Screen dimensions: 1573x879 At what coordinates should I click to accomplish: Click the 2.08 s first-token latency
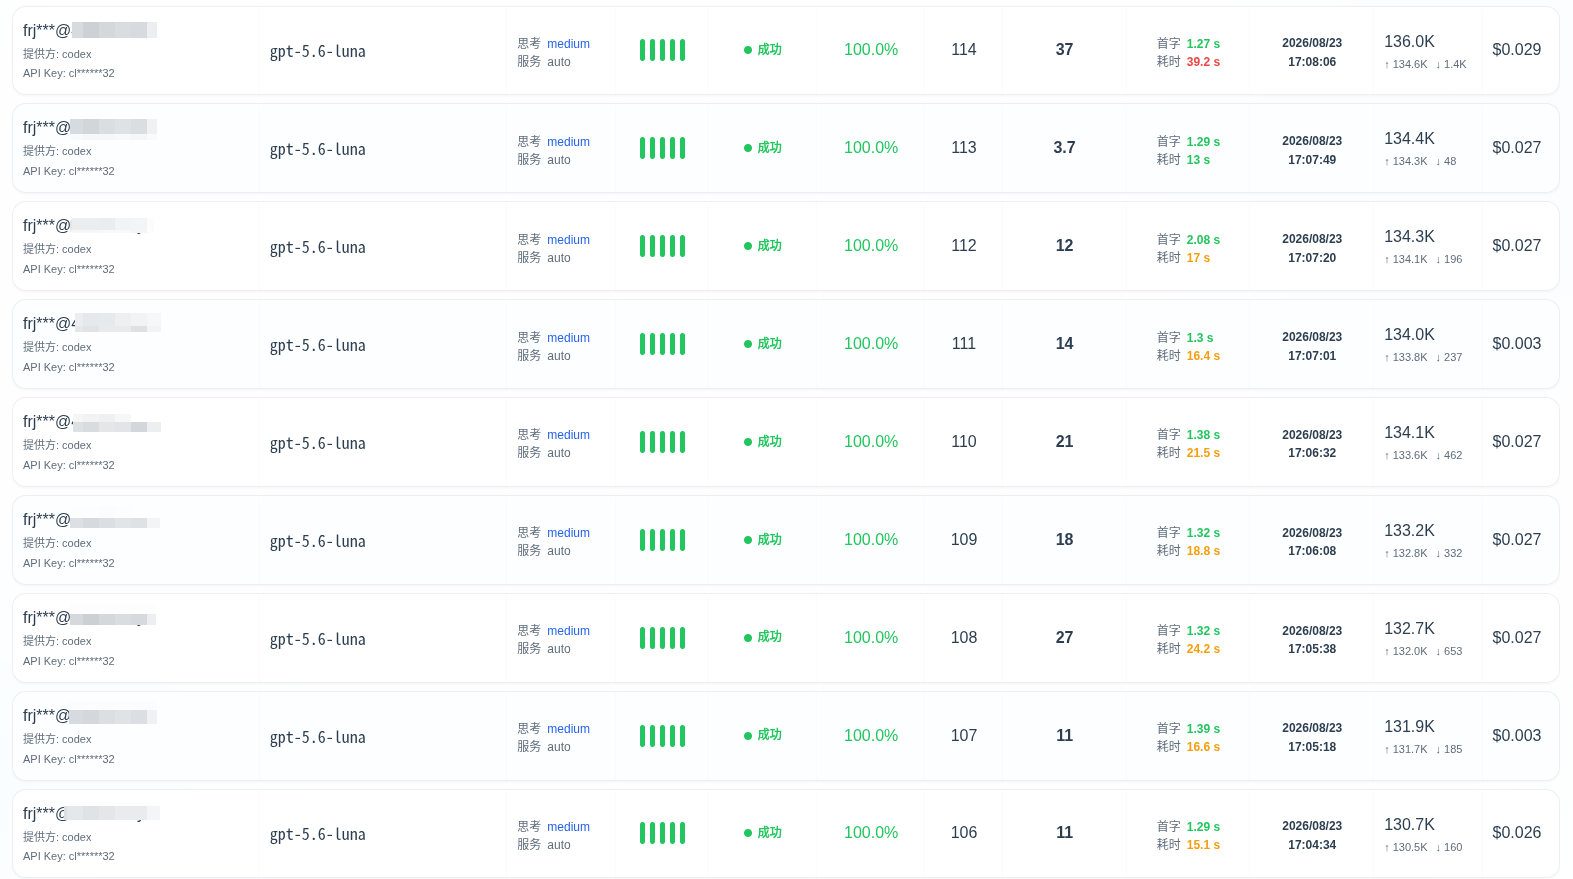(x=1203, y=240)
